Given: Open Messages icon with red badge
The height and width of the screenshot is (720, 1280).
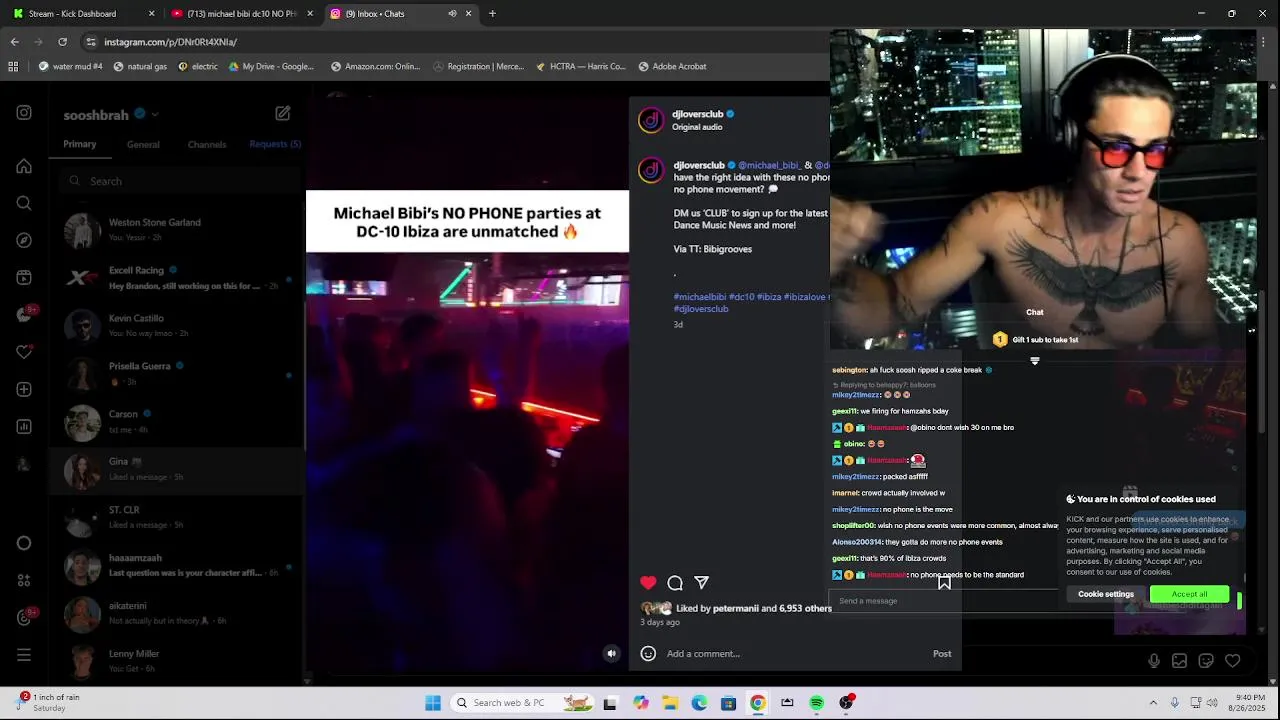Looking at the screenshot, I should pos(24,315).
